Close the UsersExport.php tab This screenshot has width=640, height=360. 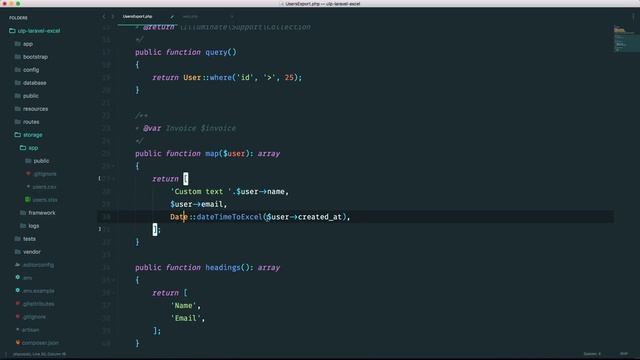[x=172, y=17]
